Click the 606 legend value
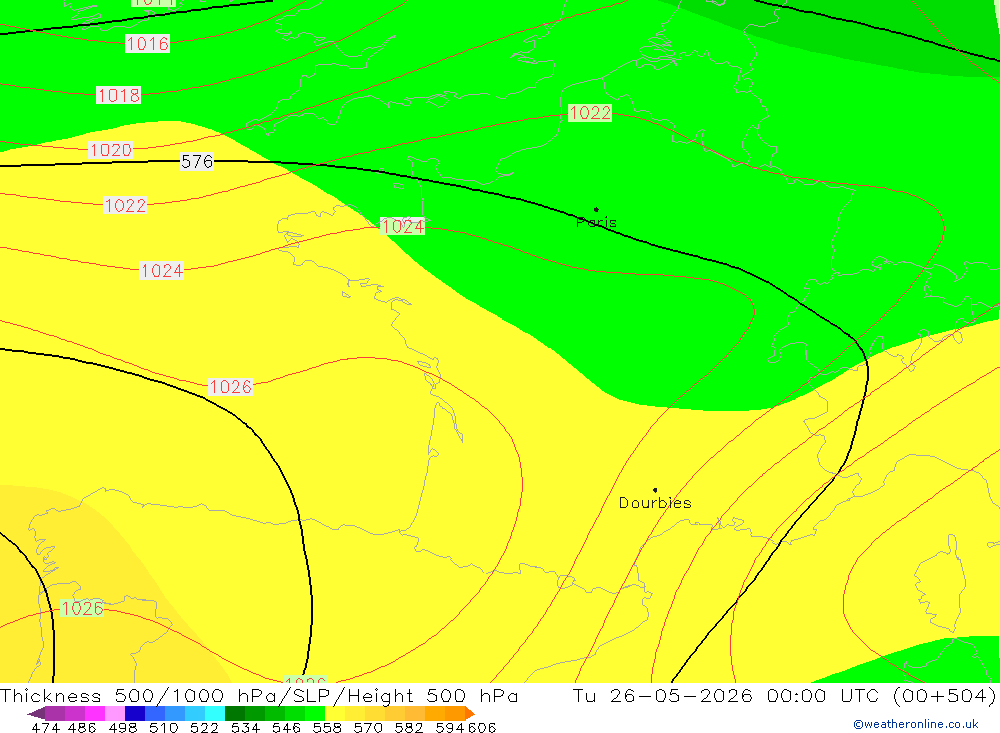Screen dimensions: 1000x733 click(x=482, y=727)
